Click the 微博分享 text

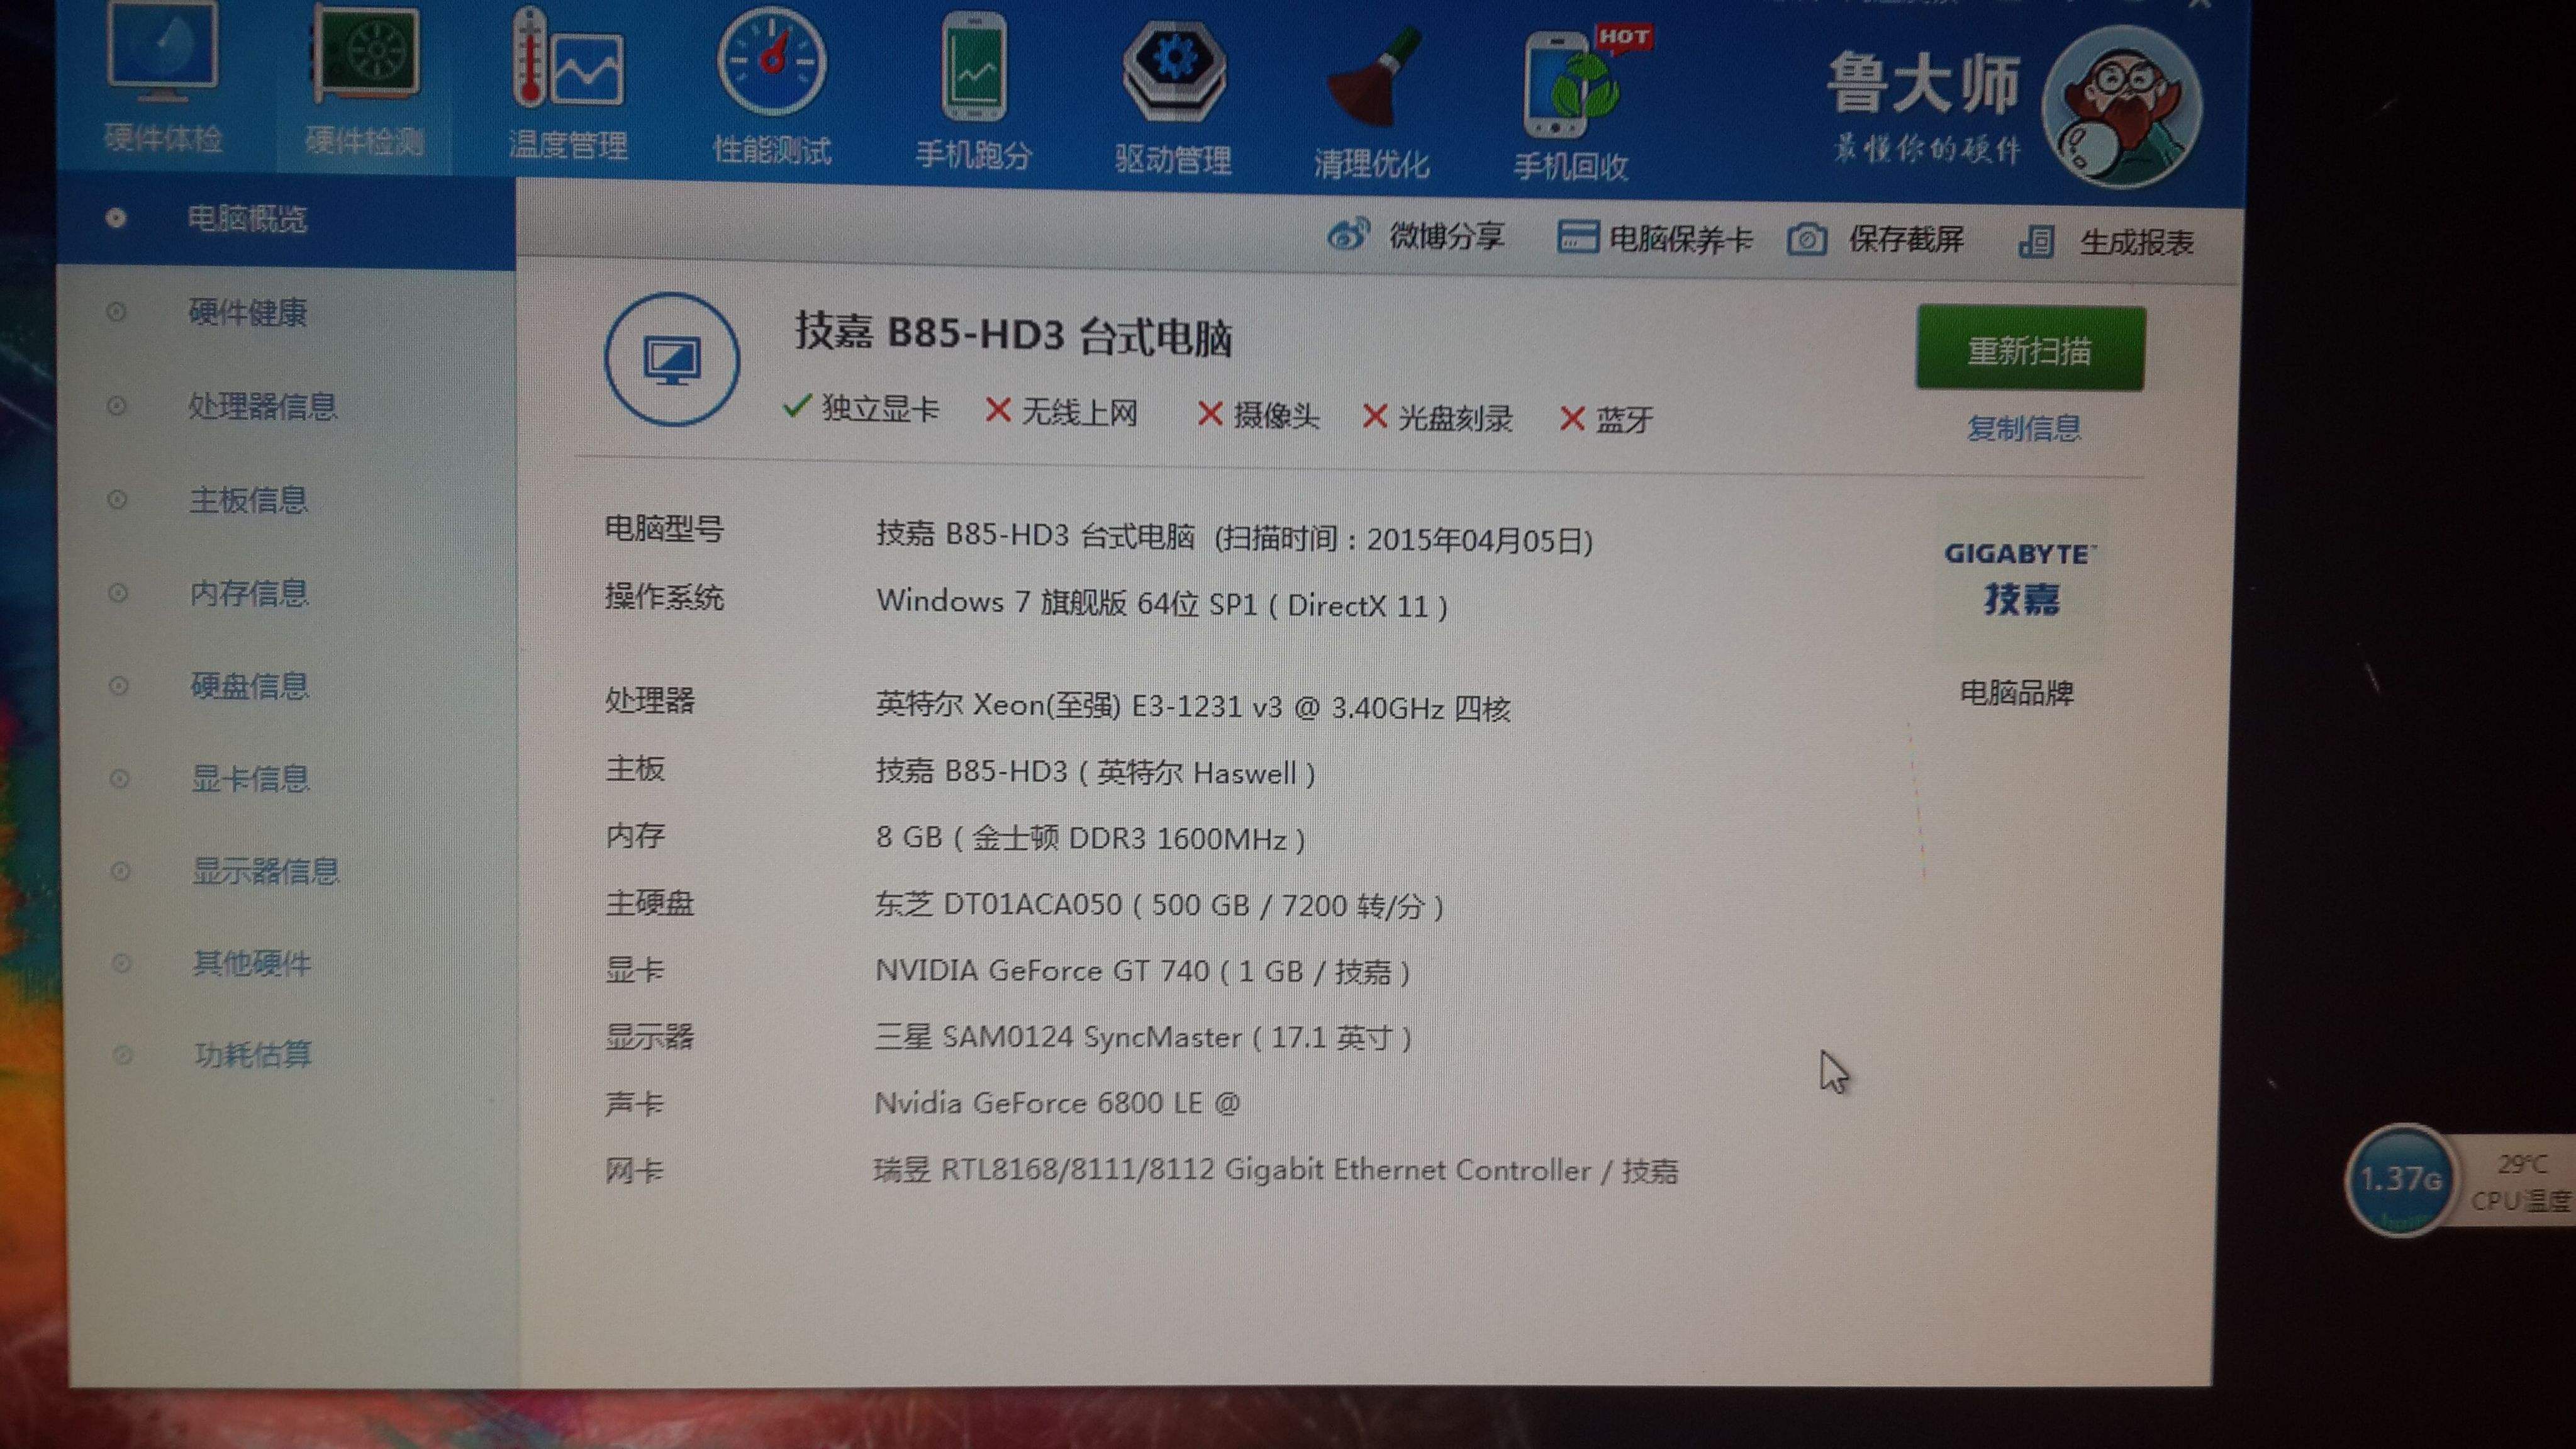(x=1446, y=237)
